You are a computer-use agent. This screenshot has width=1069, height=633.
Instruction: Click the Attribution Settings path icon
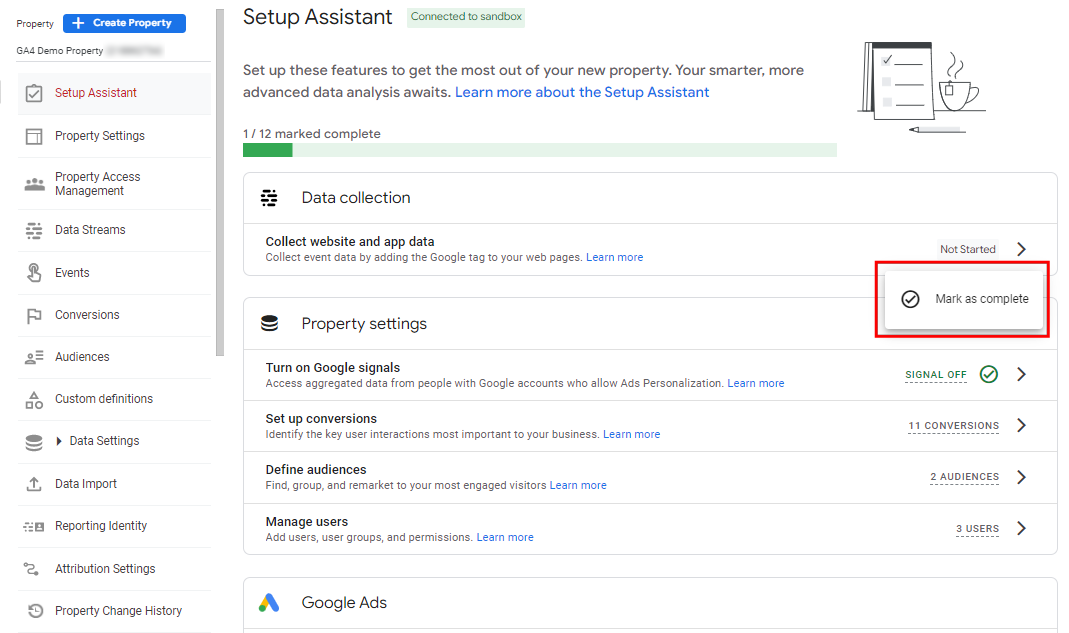[31, 569]
